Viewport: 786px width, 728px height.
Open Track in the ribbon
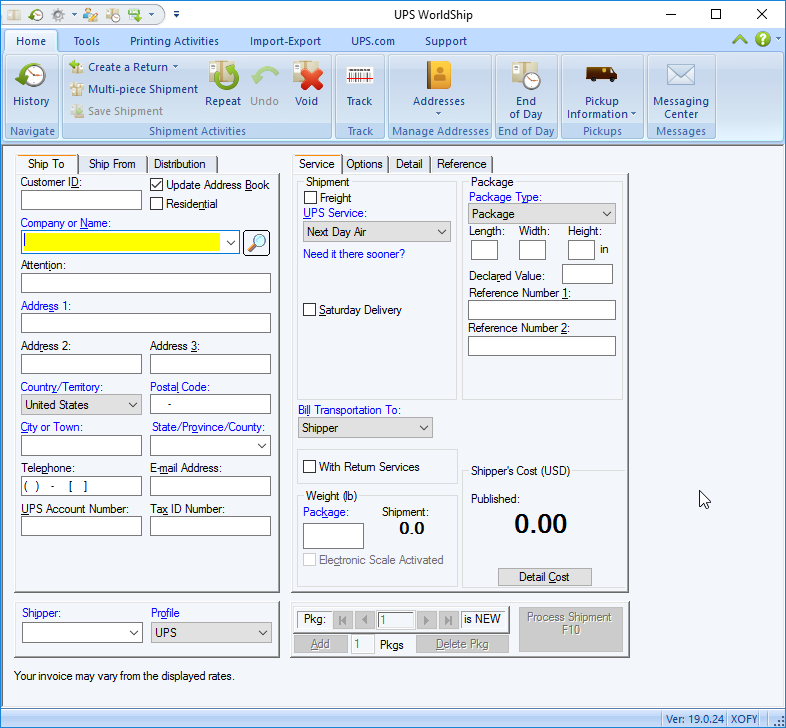[x=359, y=84]
